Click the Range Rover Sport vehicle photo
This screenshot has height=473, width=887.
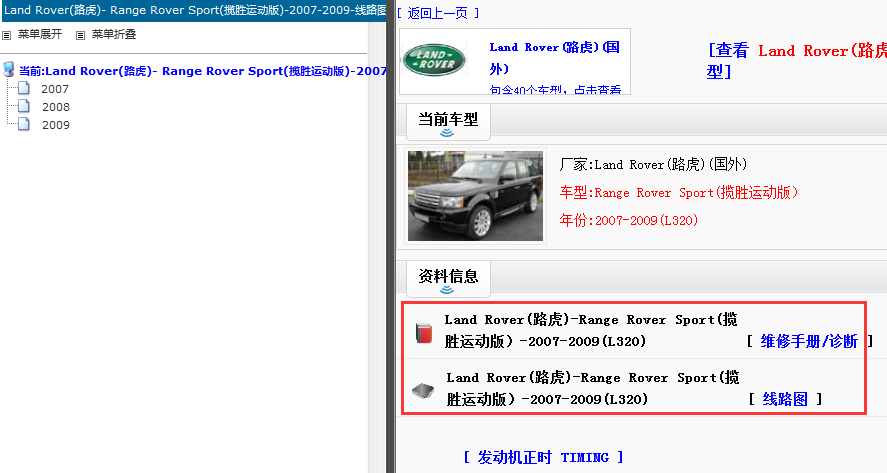(475, 196)
